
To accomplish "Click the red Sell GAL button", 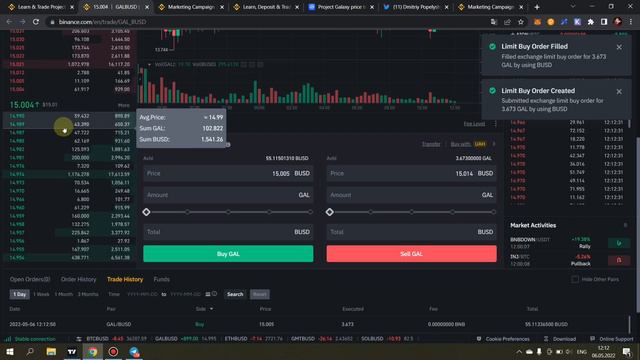I will pyautogui.click(x=411, y=254).
